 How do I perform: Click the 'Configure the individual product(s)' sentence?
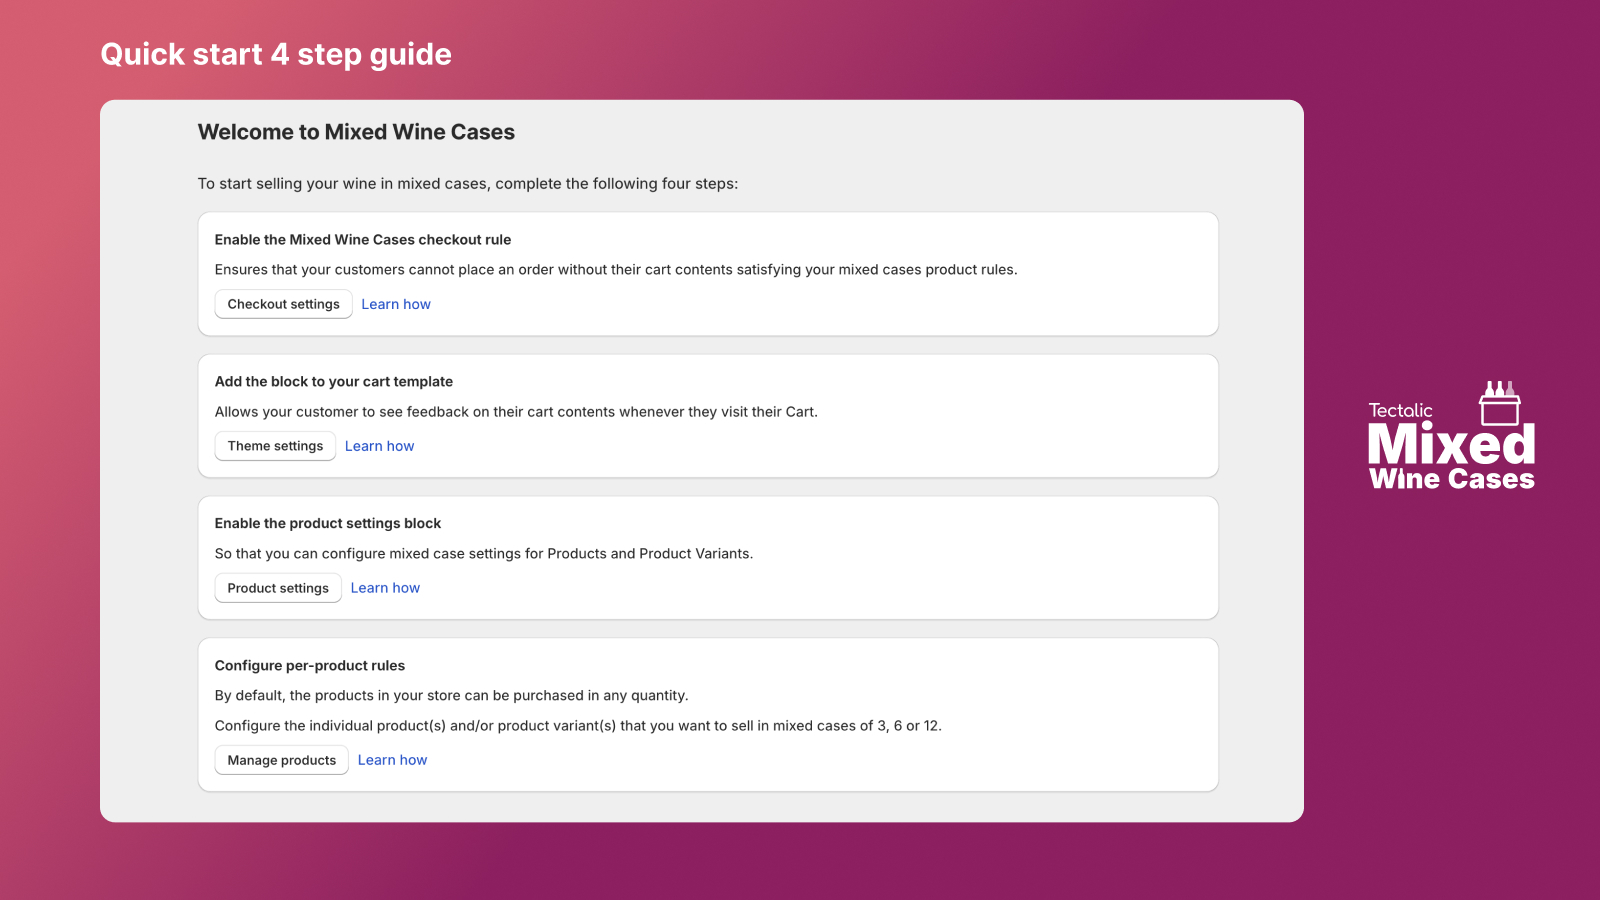(x=578, y=726)
